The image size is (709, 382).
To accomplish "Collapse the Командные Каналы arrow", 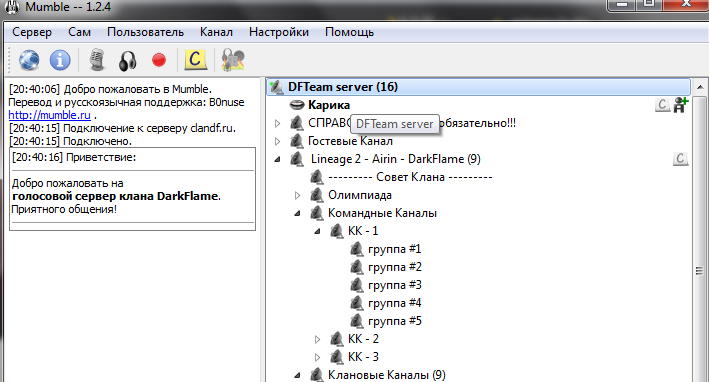I will tap(298, 213).
